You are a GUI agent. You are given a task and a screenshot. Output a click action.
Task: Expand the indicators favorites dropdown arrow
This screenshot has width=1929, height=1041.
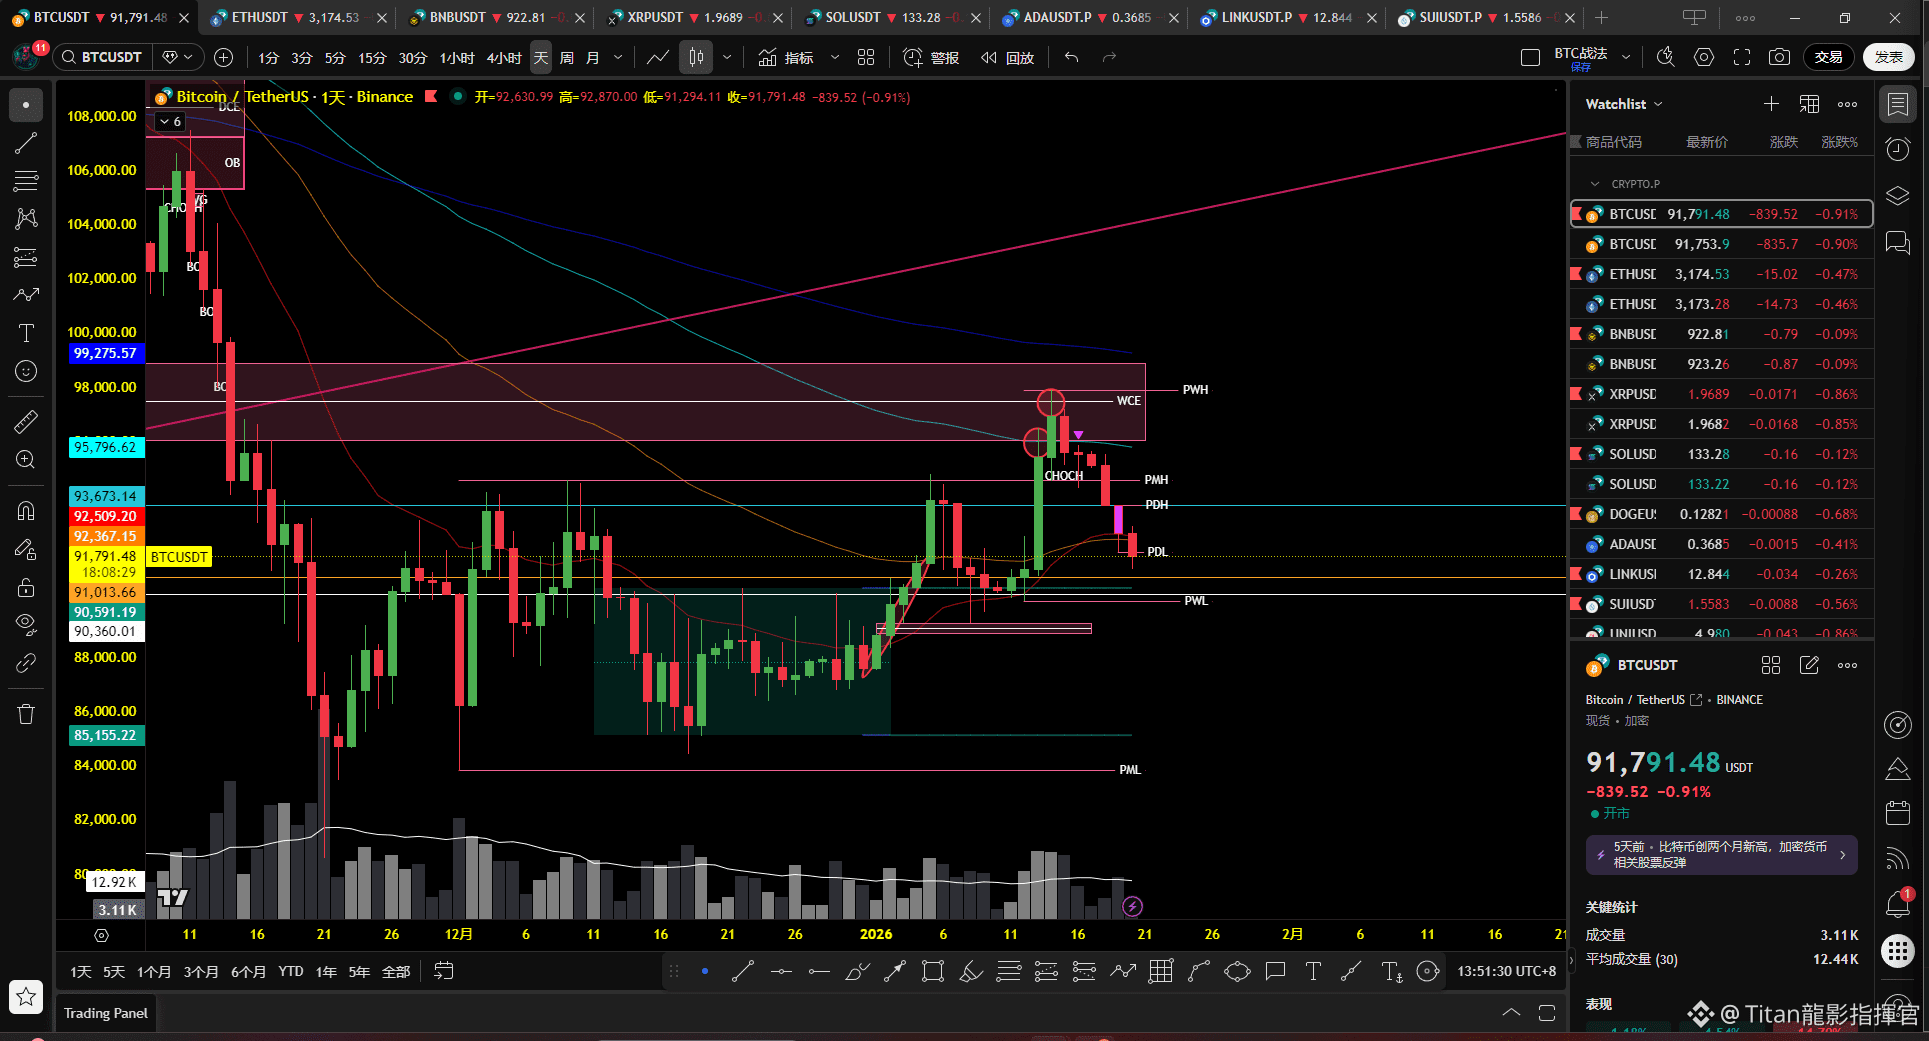835,57
